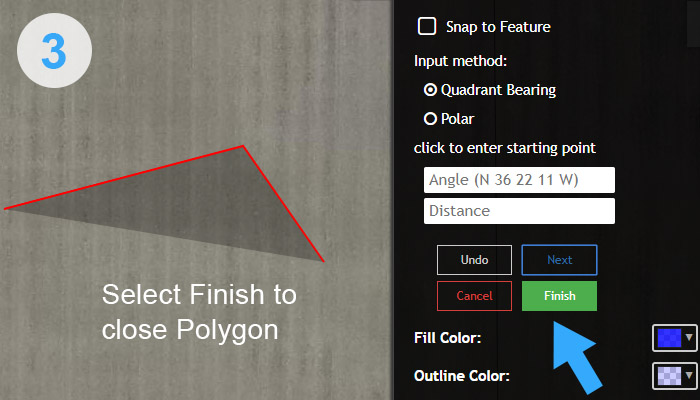The height and width of the screenshot is (400, 700).
Task: Click the checkered Outline Color swatch
Action: click(670, 376)
